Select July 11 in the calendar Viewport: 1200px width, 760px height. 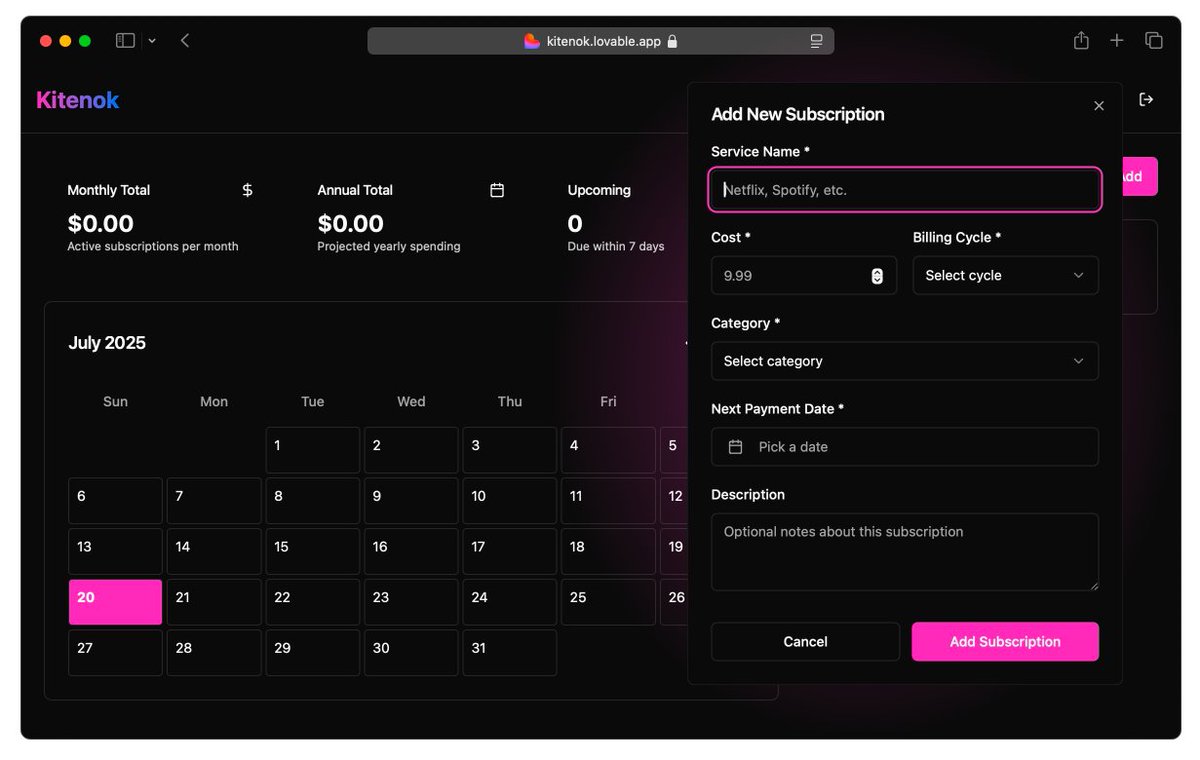tap(608, 501)
